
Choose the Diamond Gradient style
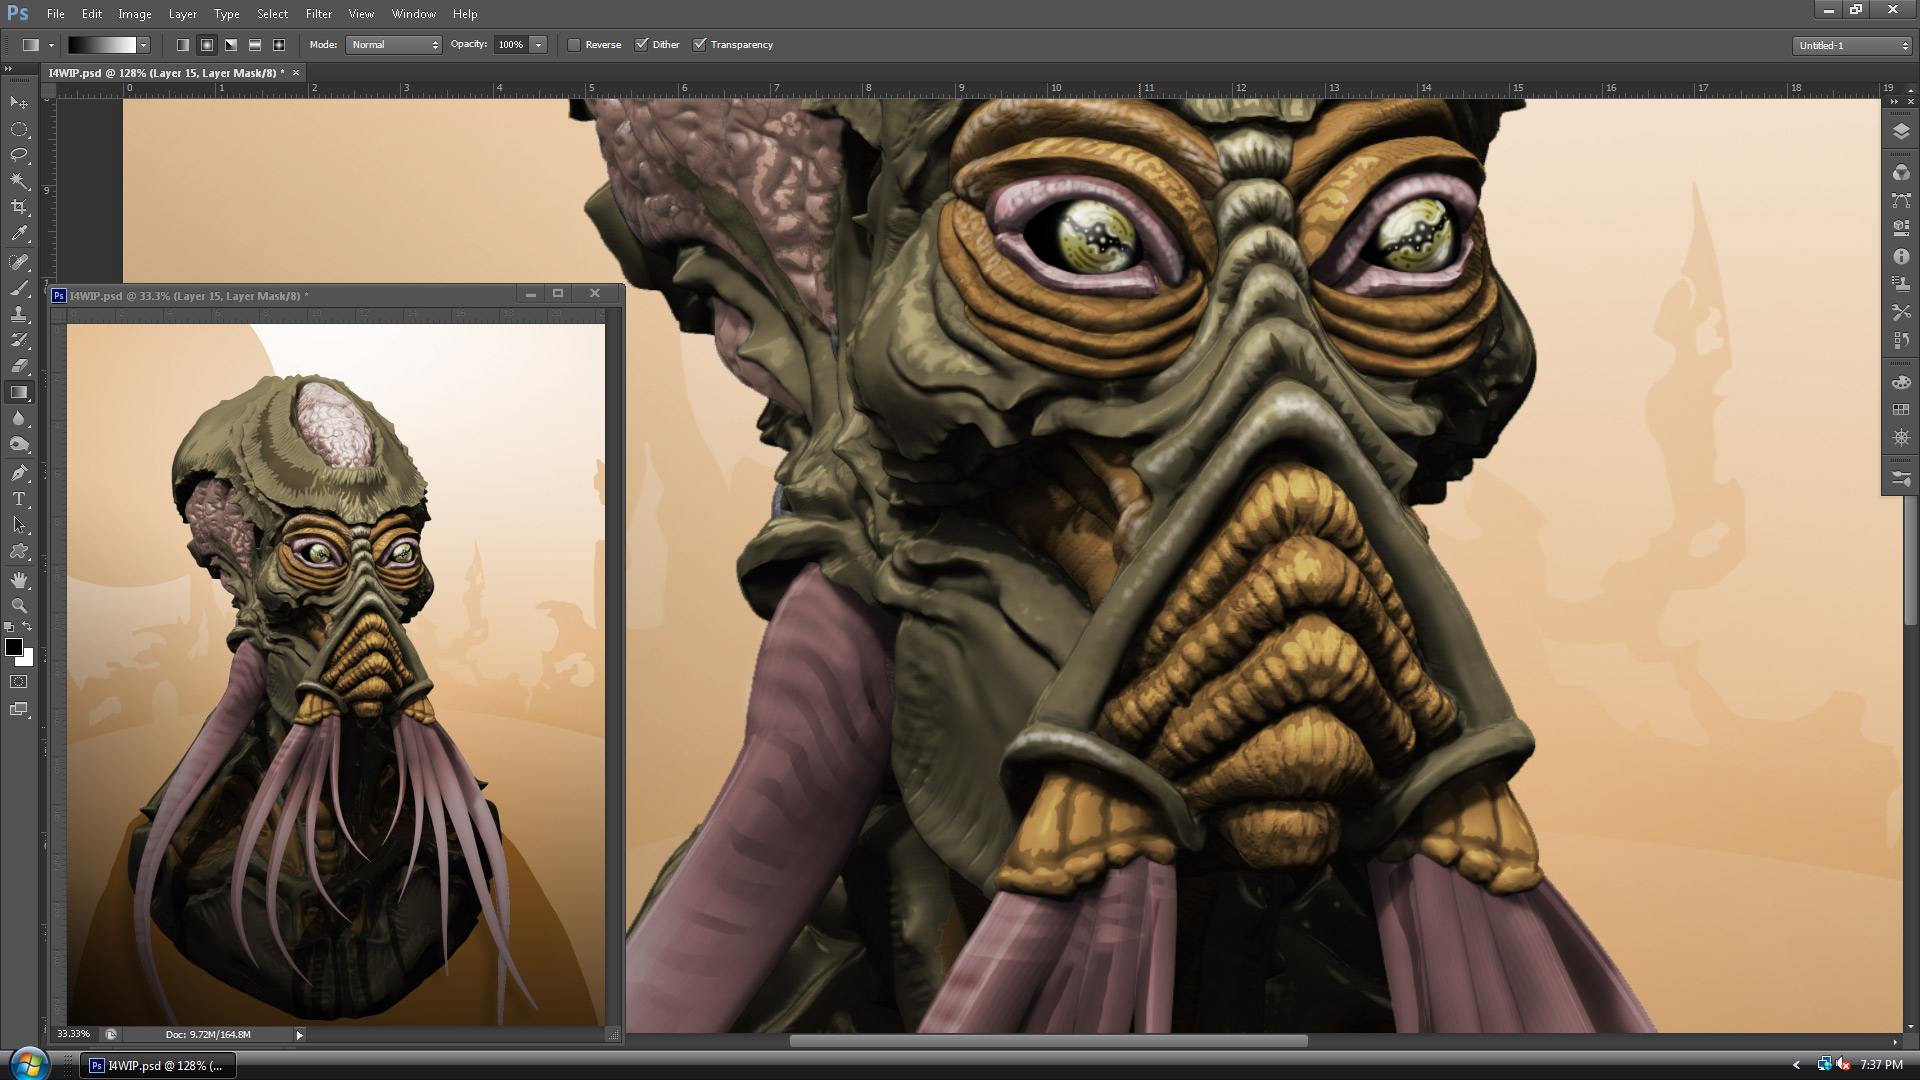pyautogui.click(x=279, y=45)
